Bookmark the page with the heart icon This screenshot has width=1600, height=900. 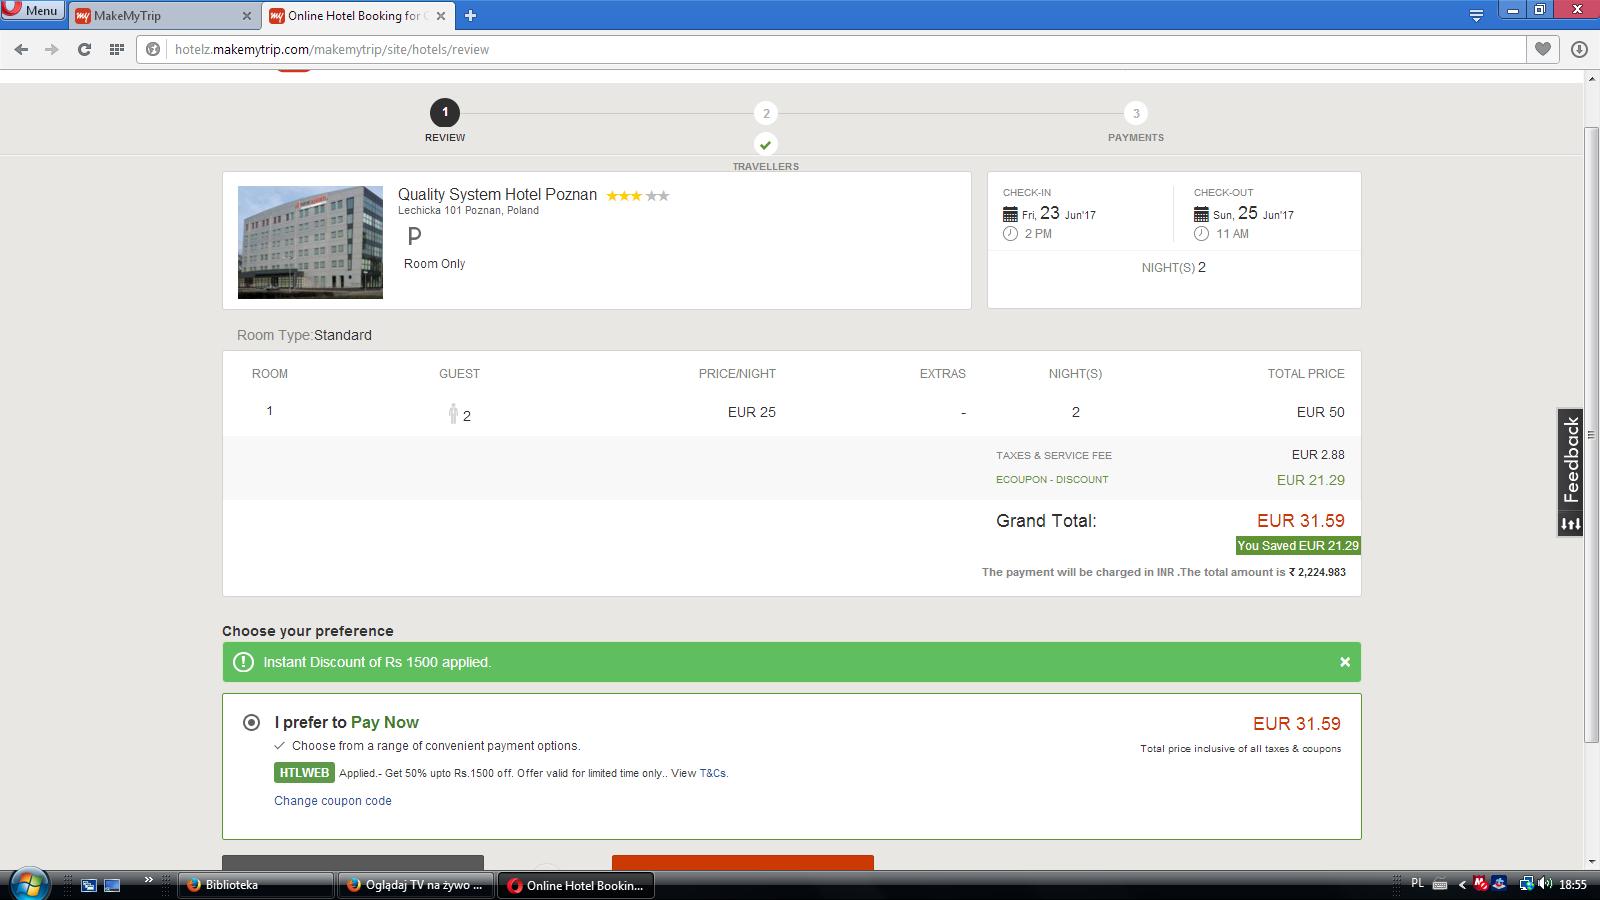(1543, 49)
